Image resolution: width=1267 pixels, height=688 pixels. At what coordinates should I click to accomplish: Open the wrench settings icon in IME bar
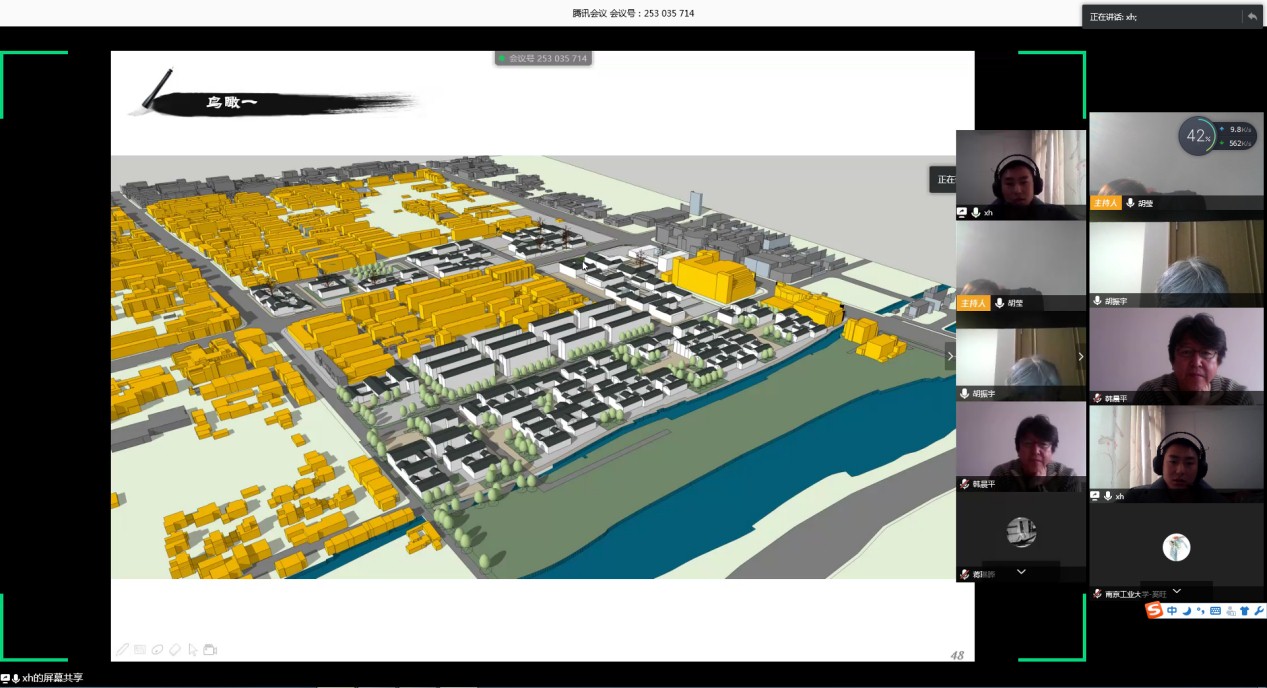pos(1257,611)
